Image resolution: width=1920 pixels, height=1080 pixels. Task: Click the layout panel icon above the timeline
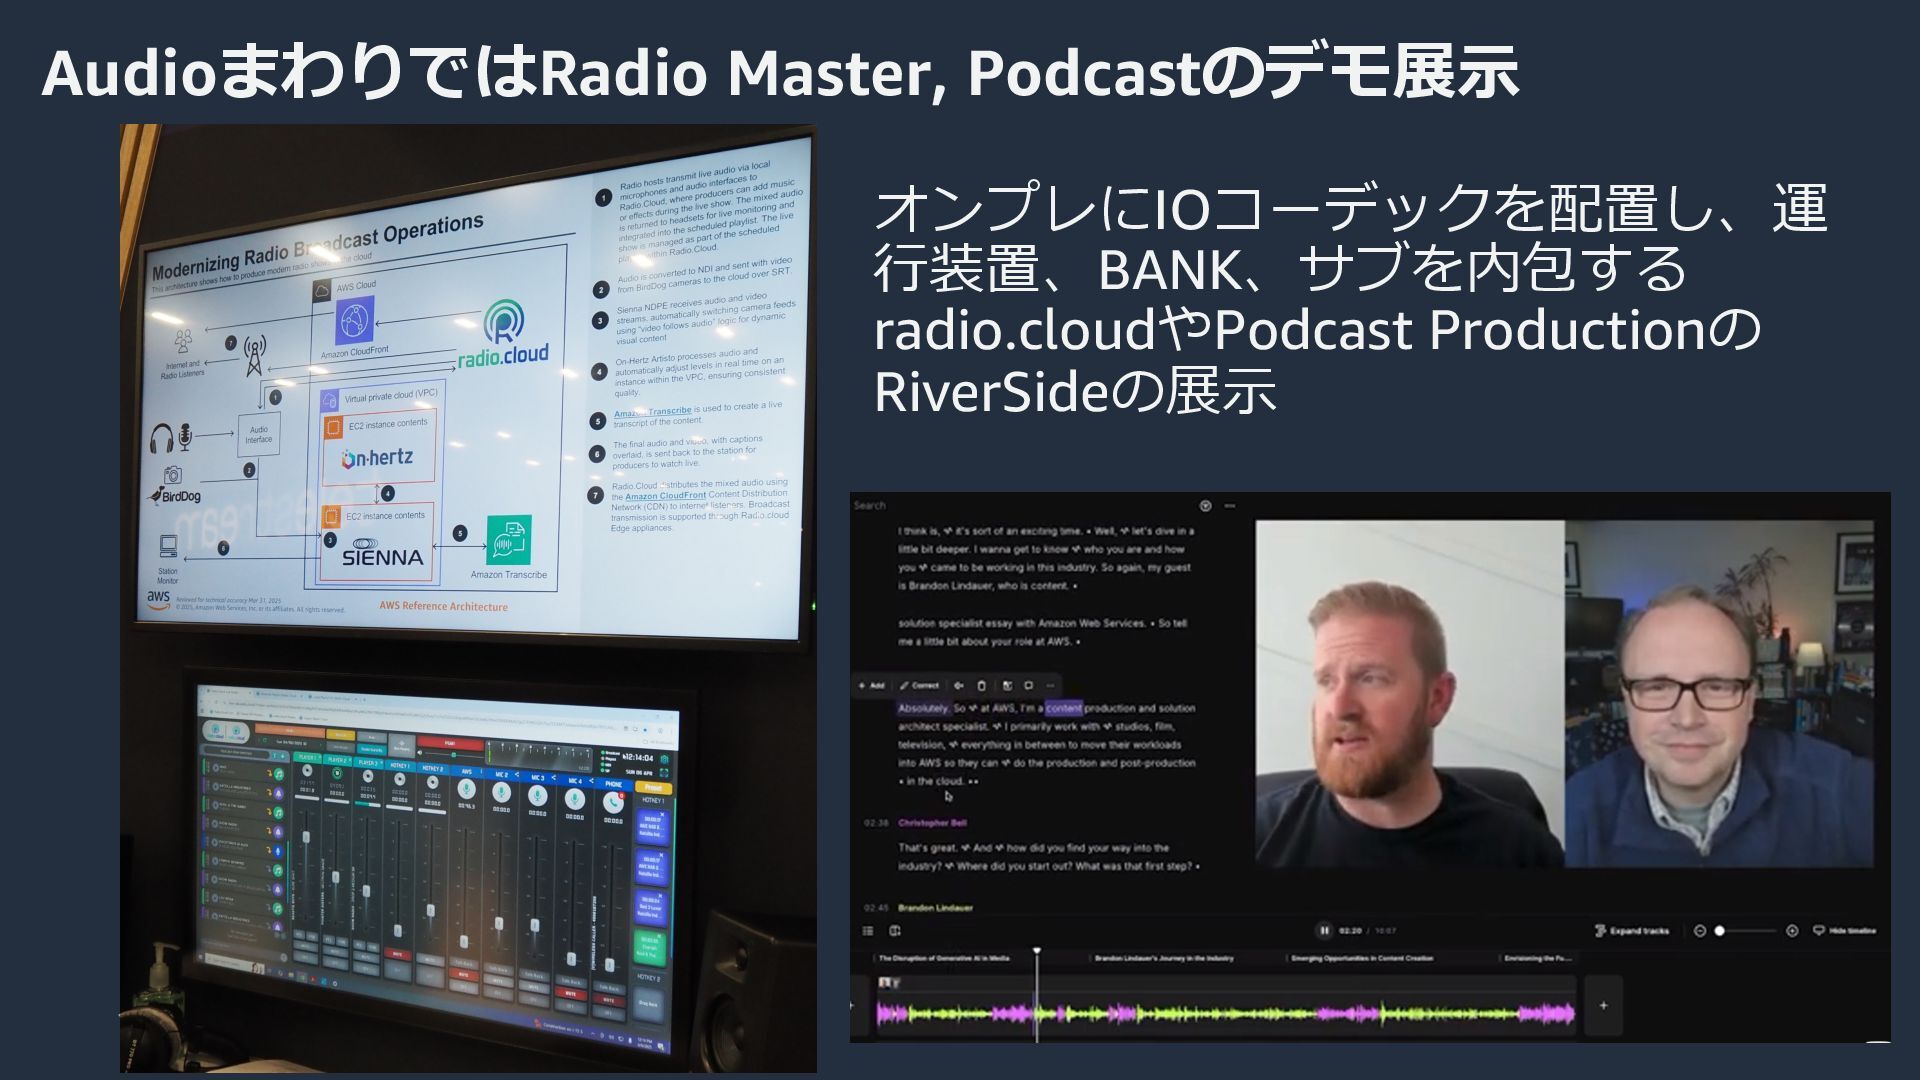(x=895, y=931)
